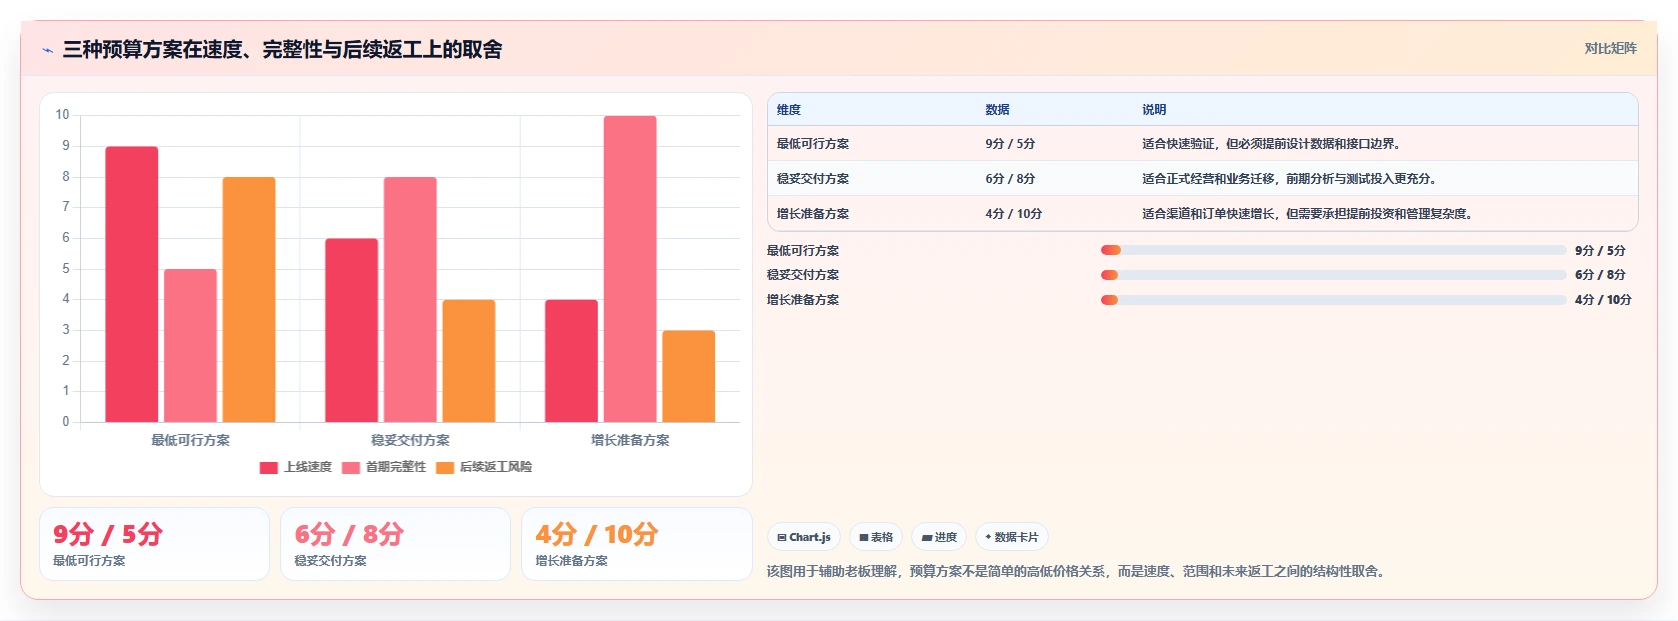Image resolution: width=1678 pixels, height=621 pixels.
Task: Click the 最低可行方案 progress bar
Action: 1333,250
